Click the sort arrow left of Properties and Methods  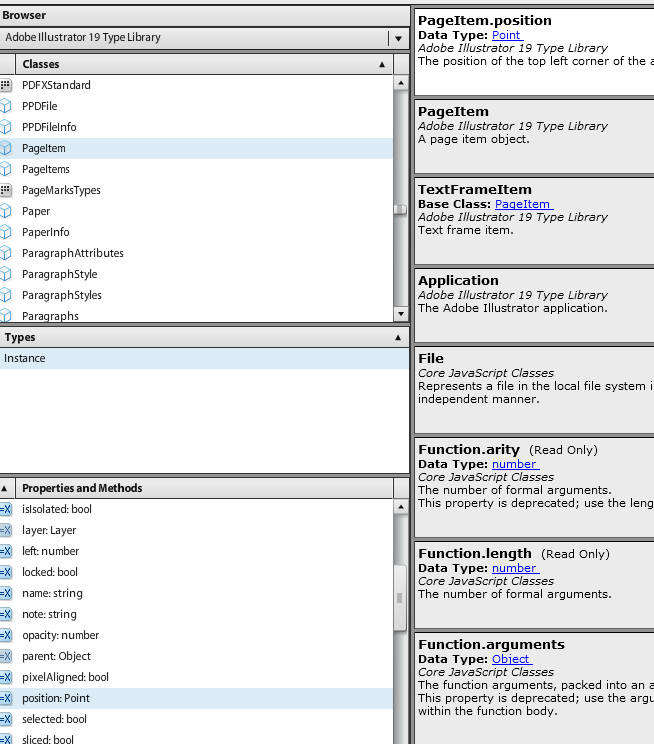tap(5, 488)
